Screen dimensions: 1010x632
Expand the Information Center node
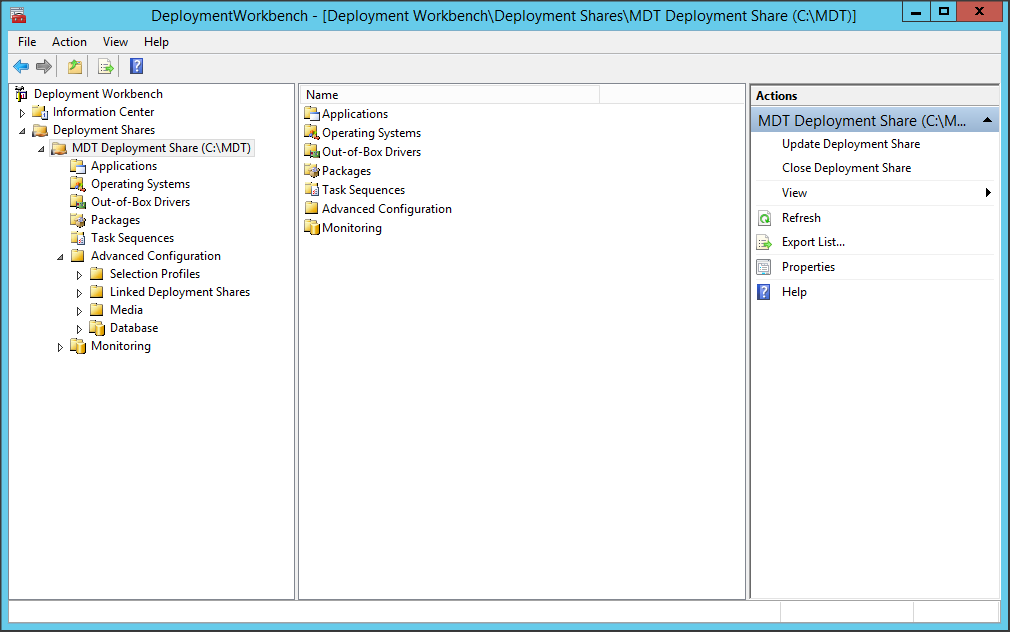(23, 113)
